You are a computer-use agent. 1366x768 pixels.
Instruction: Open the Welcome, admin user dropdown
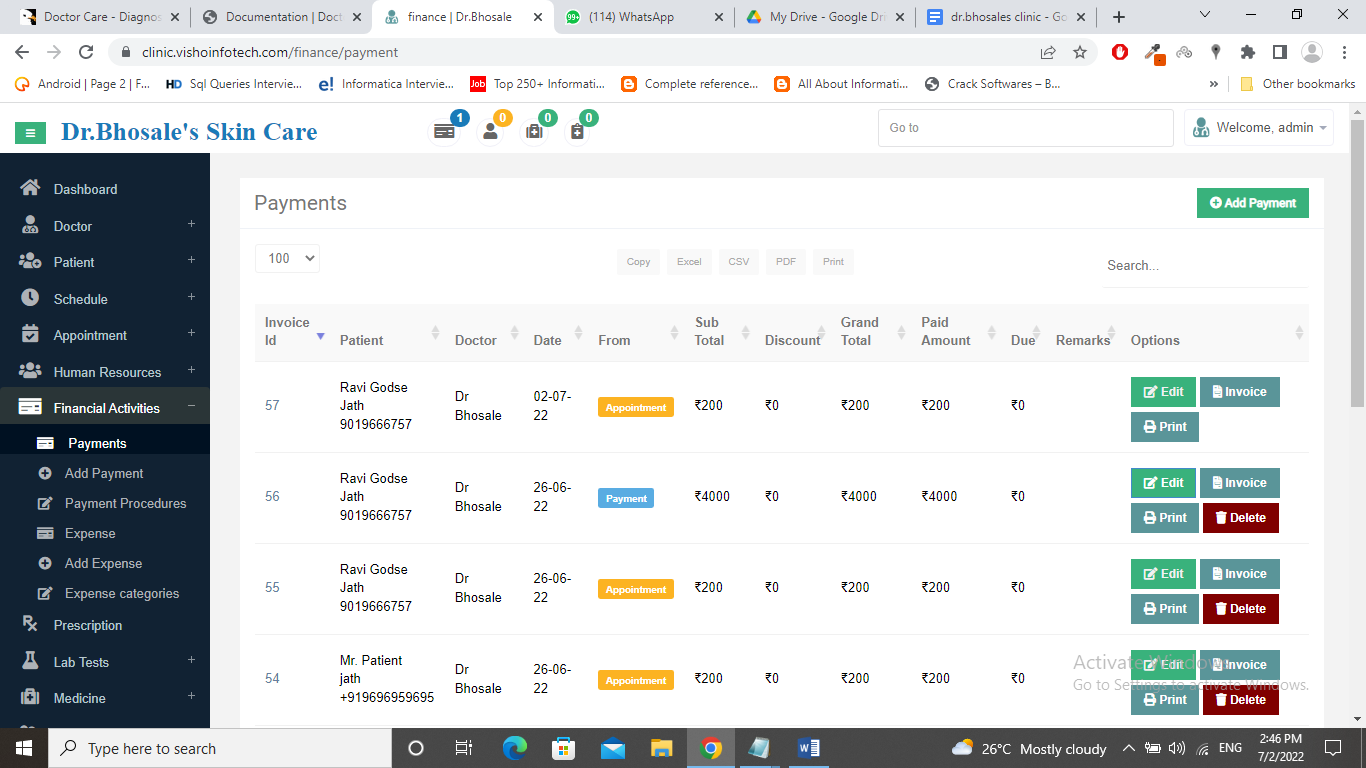click(x=1260, y=128)
